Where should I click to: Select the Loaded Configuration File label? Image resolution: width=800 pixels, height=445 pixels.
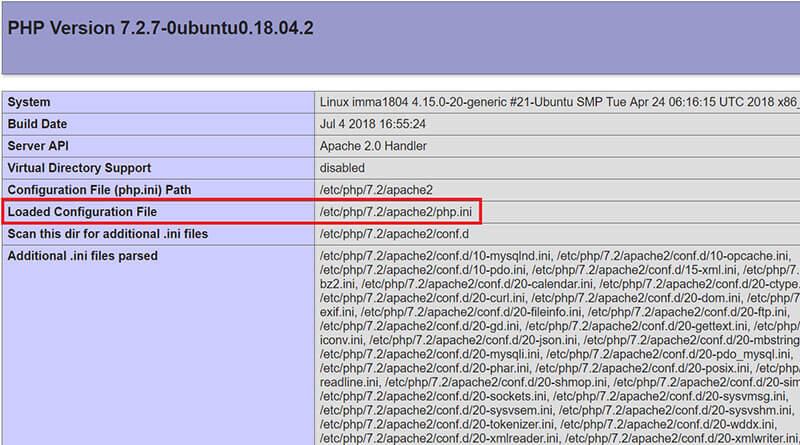coord(82,212)
